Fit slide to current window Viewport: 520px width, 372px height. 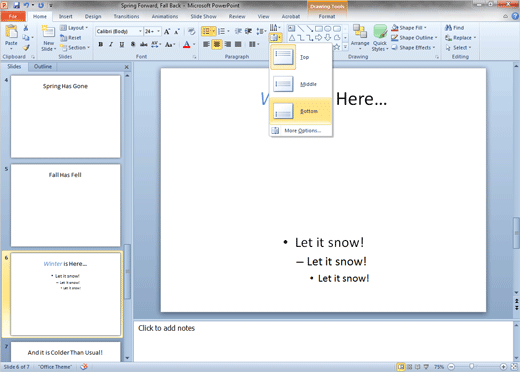pos(514,367)
